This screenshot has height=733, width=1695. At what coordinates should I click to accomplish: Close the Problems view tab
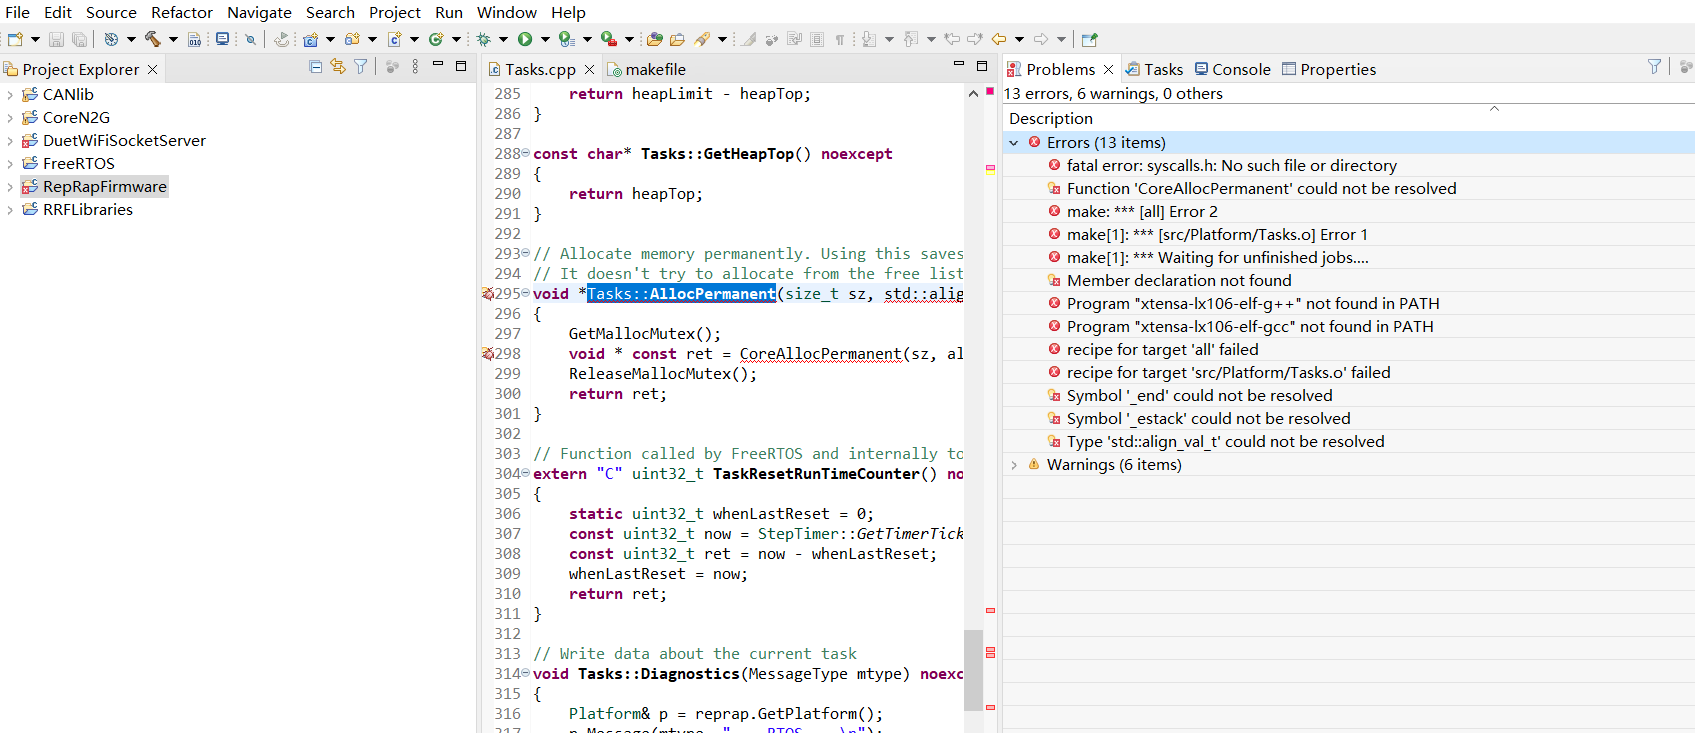[1108, 69]
